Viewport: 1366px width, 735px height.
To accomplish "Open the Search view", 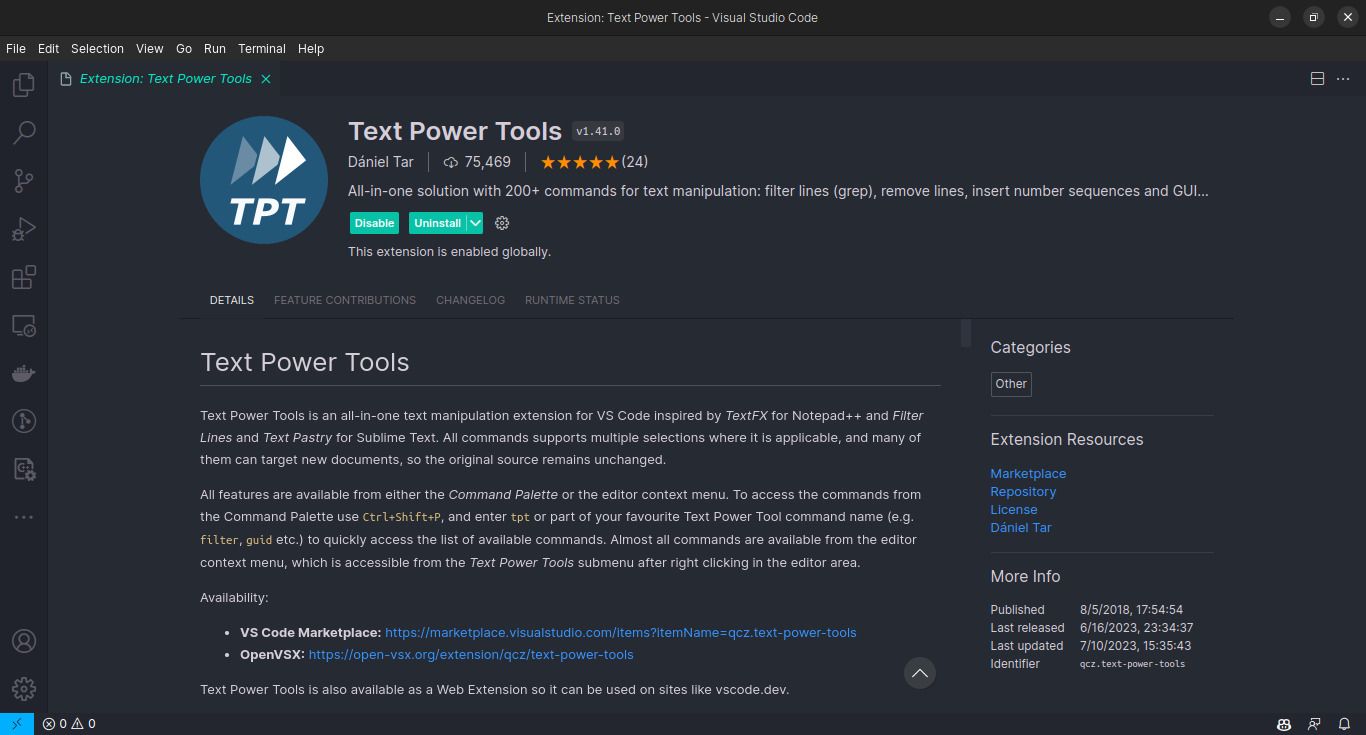I will 23,132.
